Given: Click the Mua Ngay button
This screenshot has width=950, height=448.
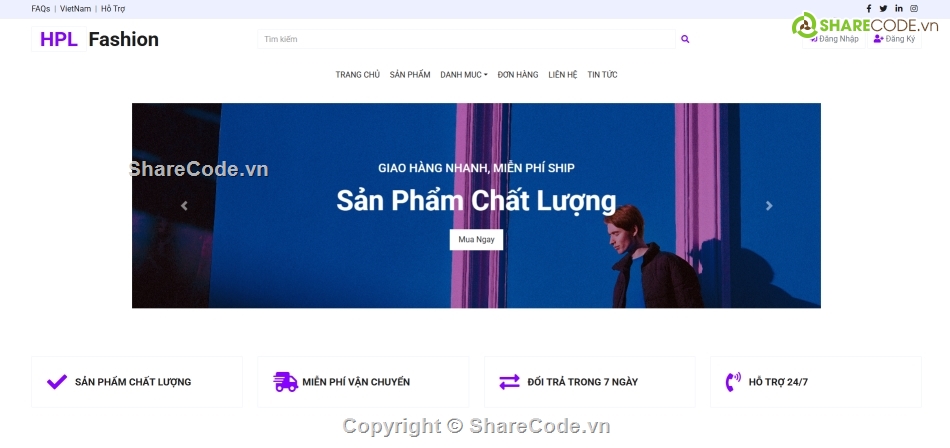Looking at the screenshot, I should pyautogui.click(x=476, y=239).
